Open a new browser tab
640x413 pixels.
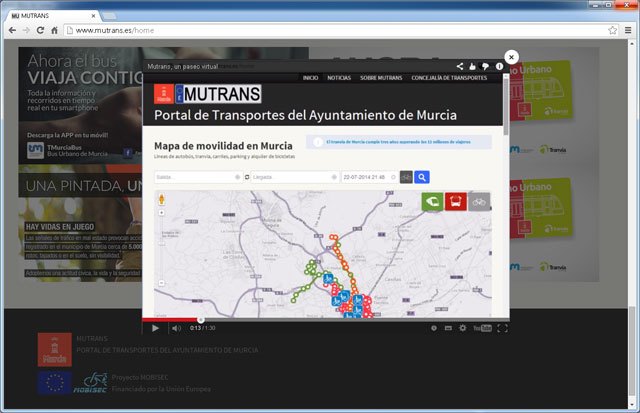pos(110,14)
